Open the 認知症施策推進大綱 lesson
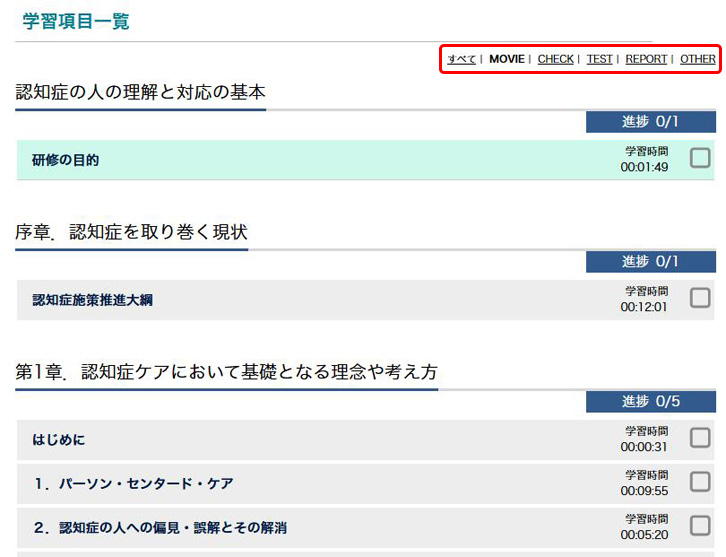 click(92, 300)
